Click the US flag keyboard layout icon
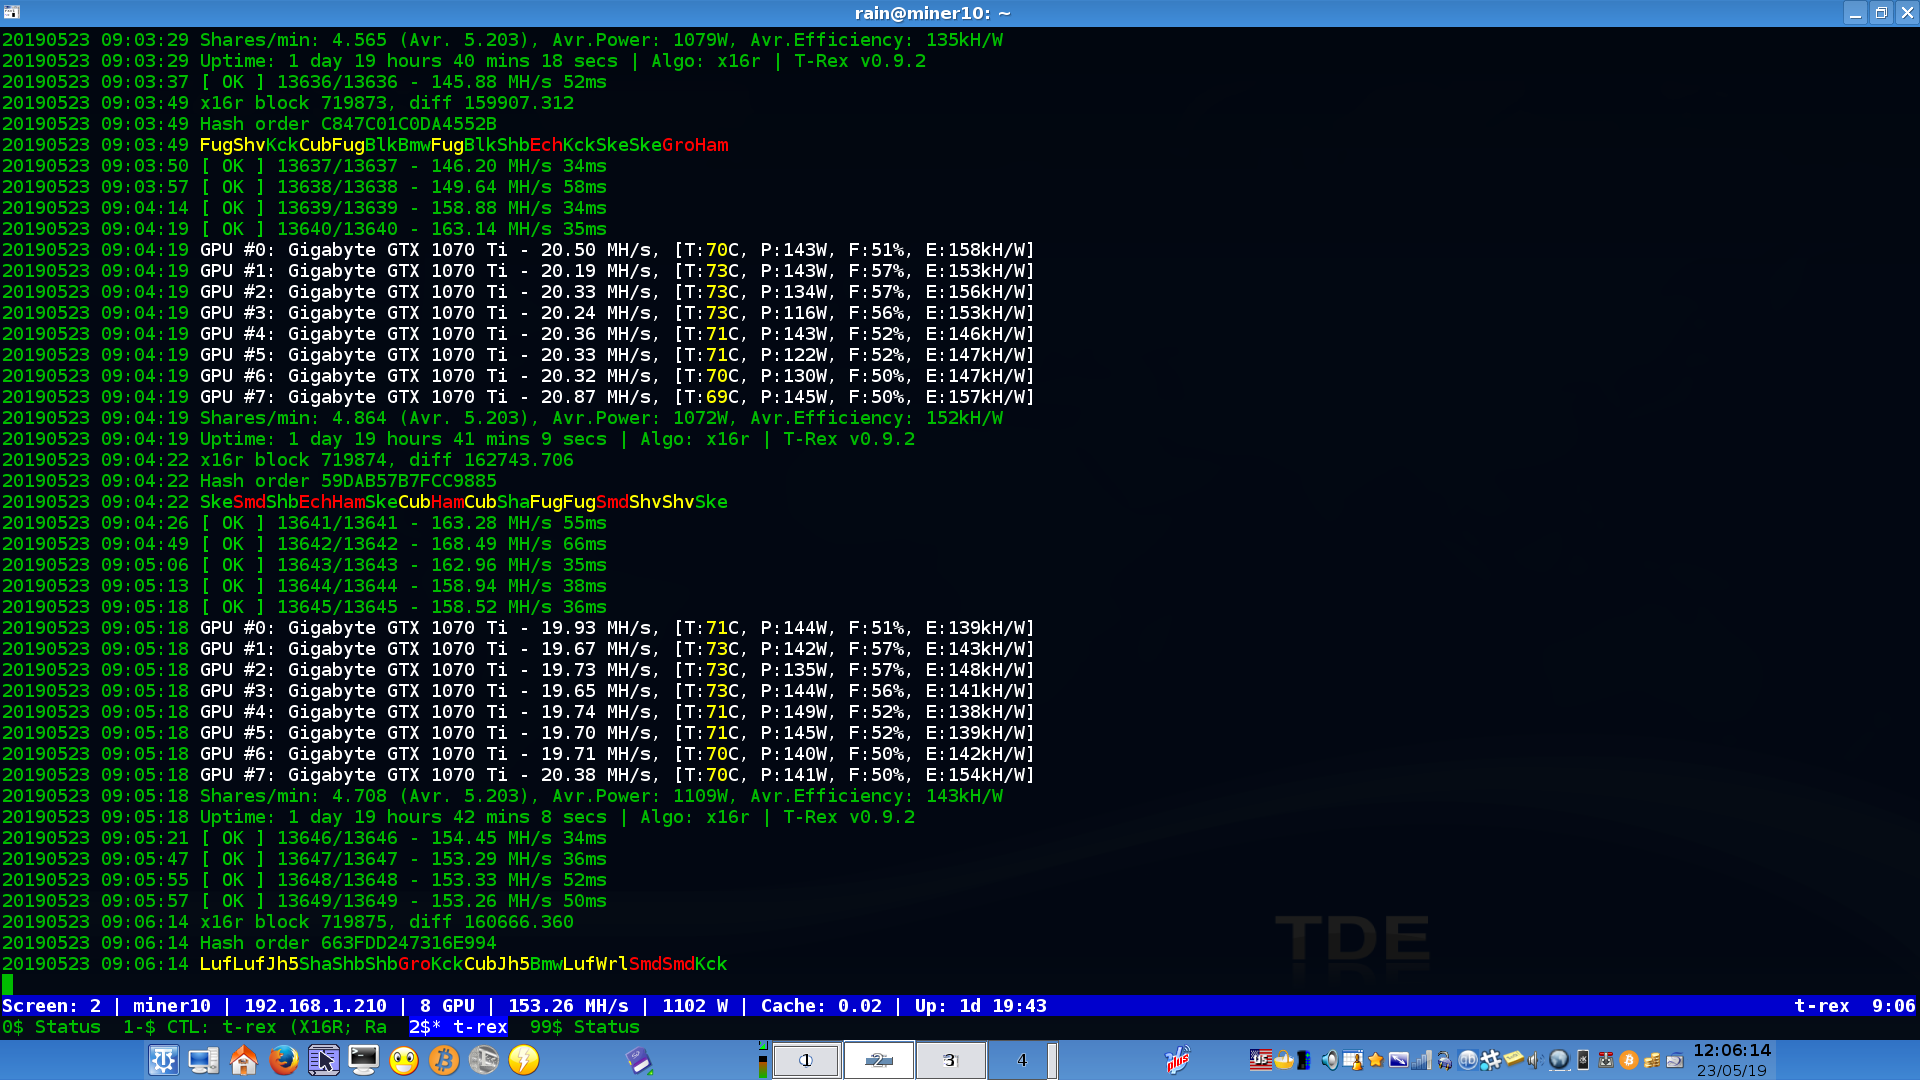This screenshot has width=1920, height=1080. pyautogui.click(x=1261, y=1060)
